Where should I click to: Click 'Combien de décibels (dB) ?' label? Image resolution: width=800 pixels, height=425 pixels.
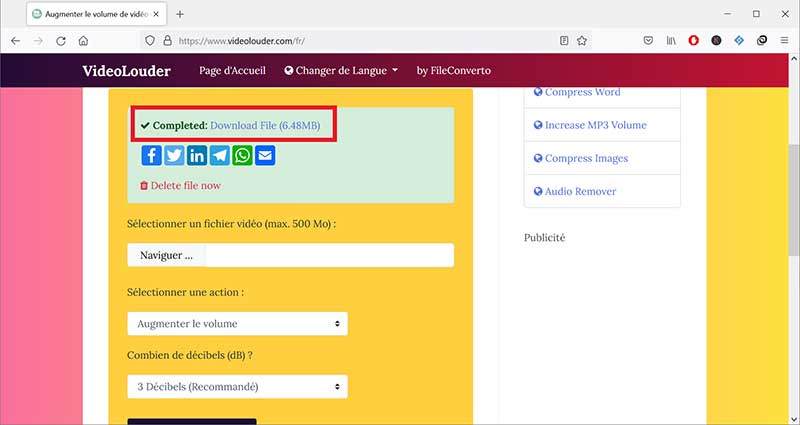[190, 356]
